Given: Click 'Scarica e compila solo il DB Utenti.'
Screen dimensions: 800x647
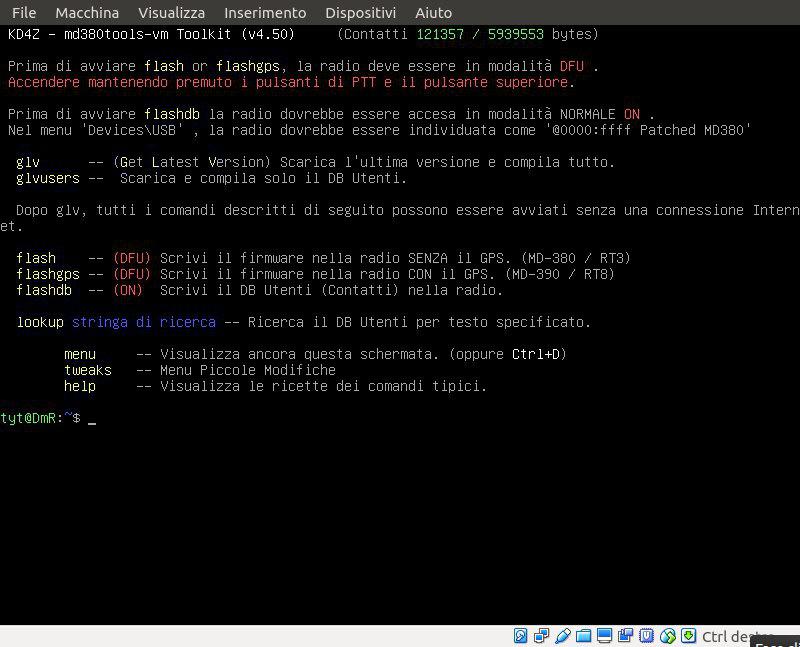Looking at the screenshot, I should tap(264, 178).
